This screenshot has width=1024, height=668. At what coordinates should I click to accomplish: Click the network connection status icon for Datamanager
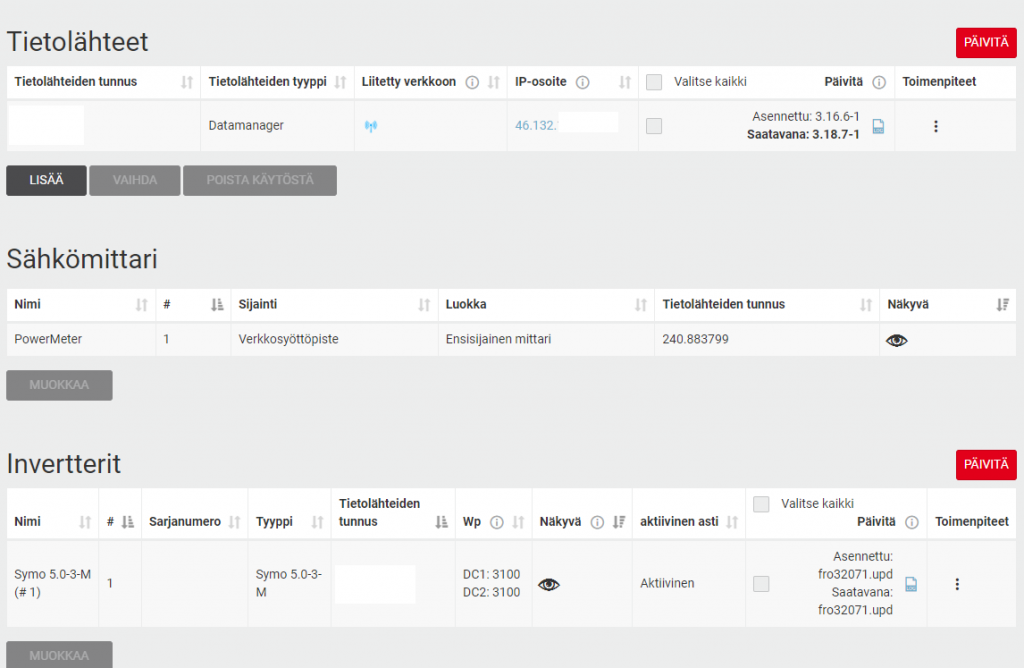click(x=371, y=127)
